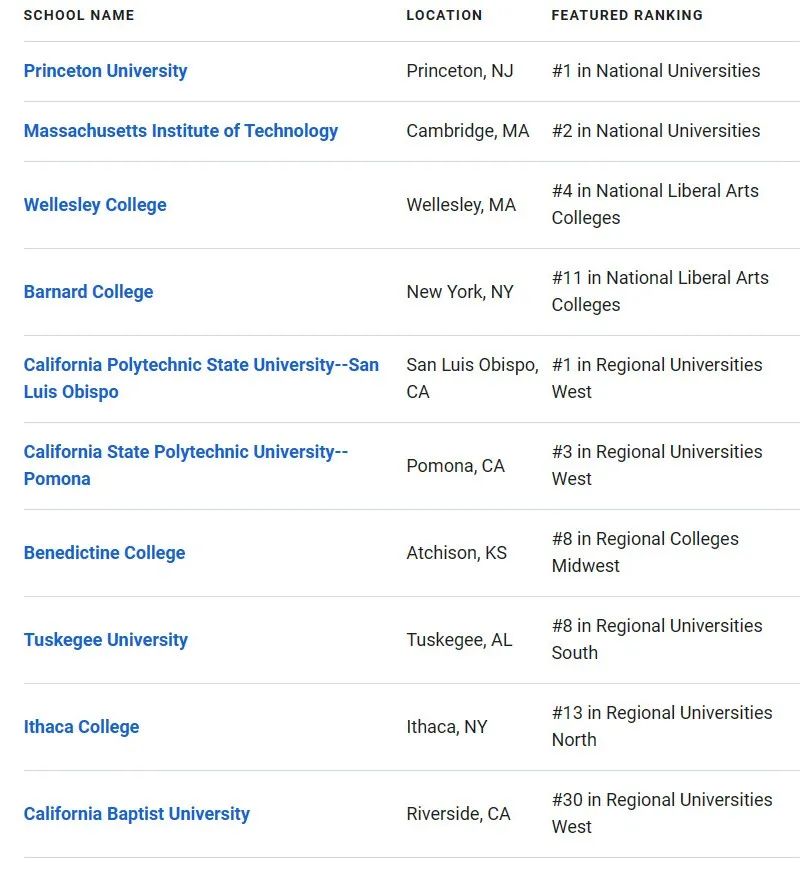Select the Cambridge, MA location cell
812x873 pixels.
pyautogui.click(x=468, y=131)
